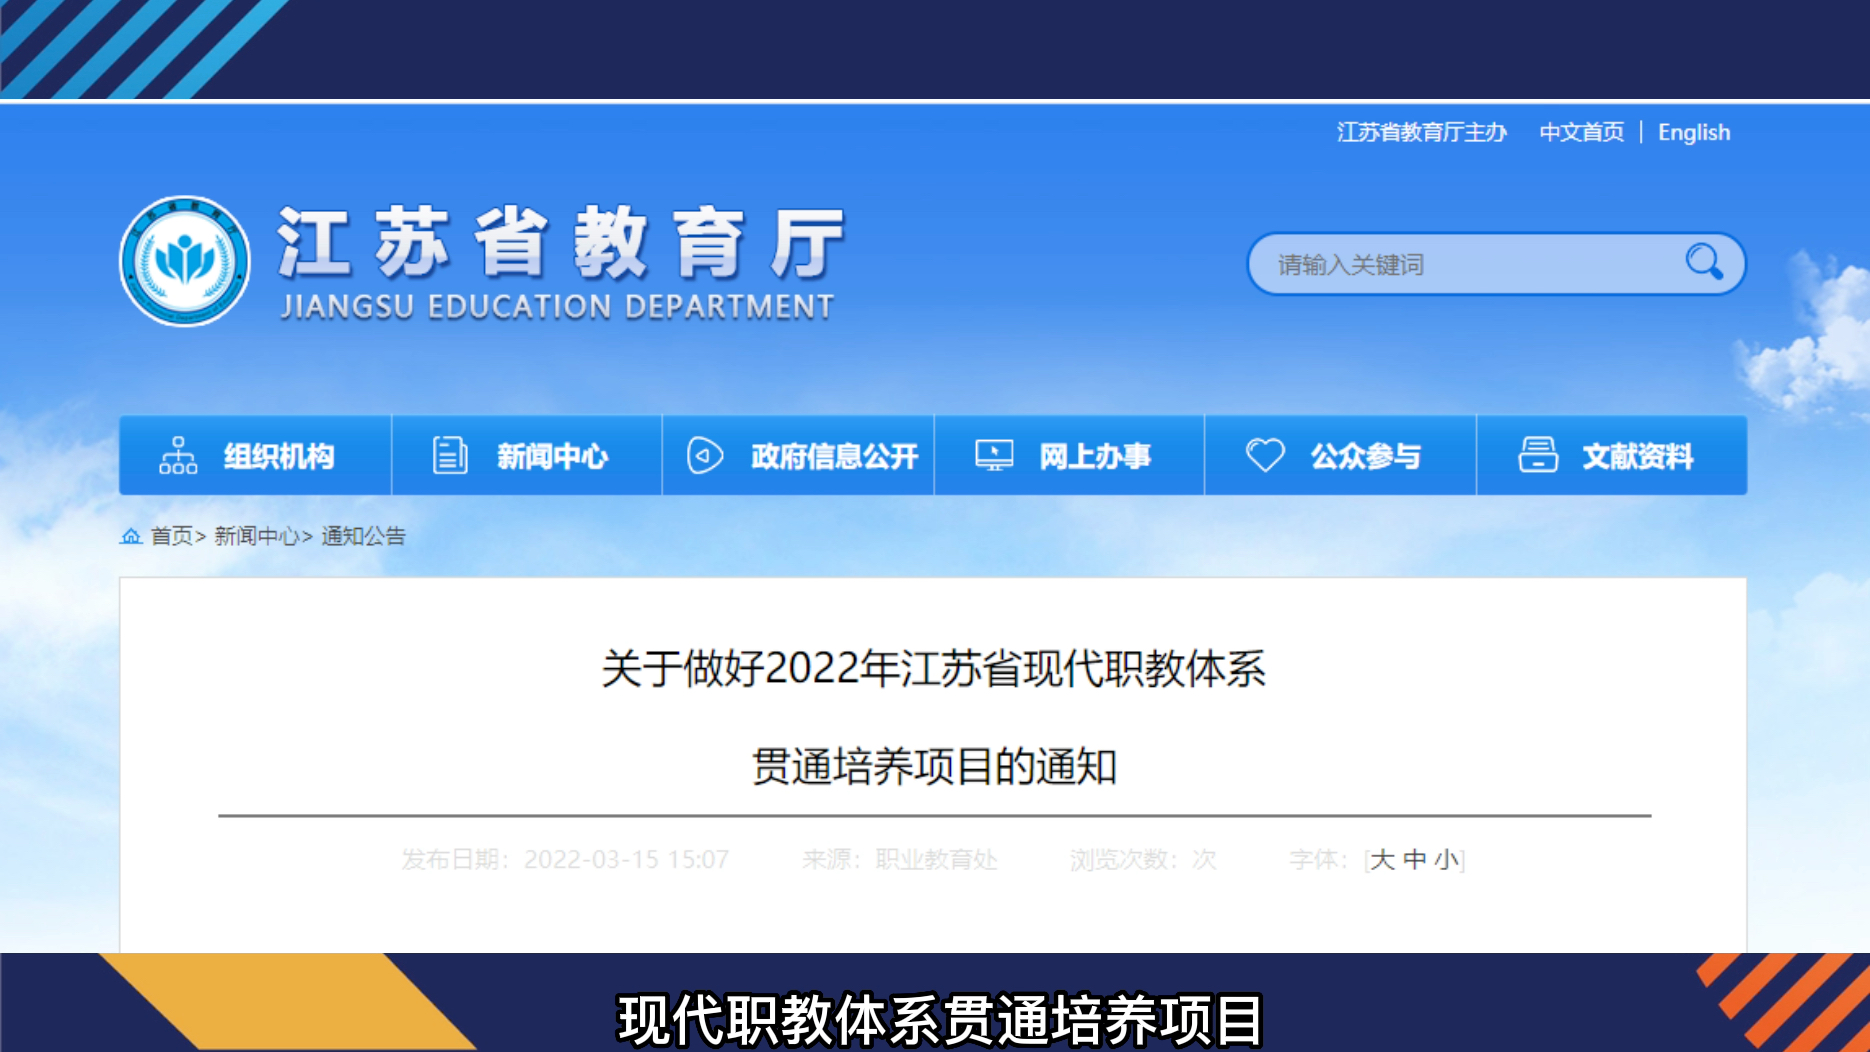Go to 中文首页 homepage

(1581, 132)
